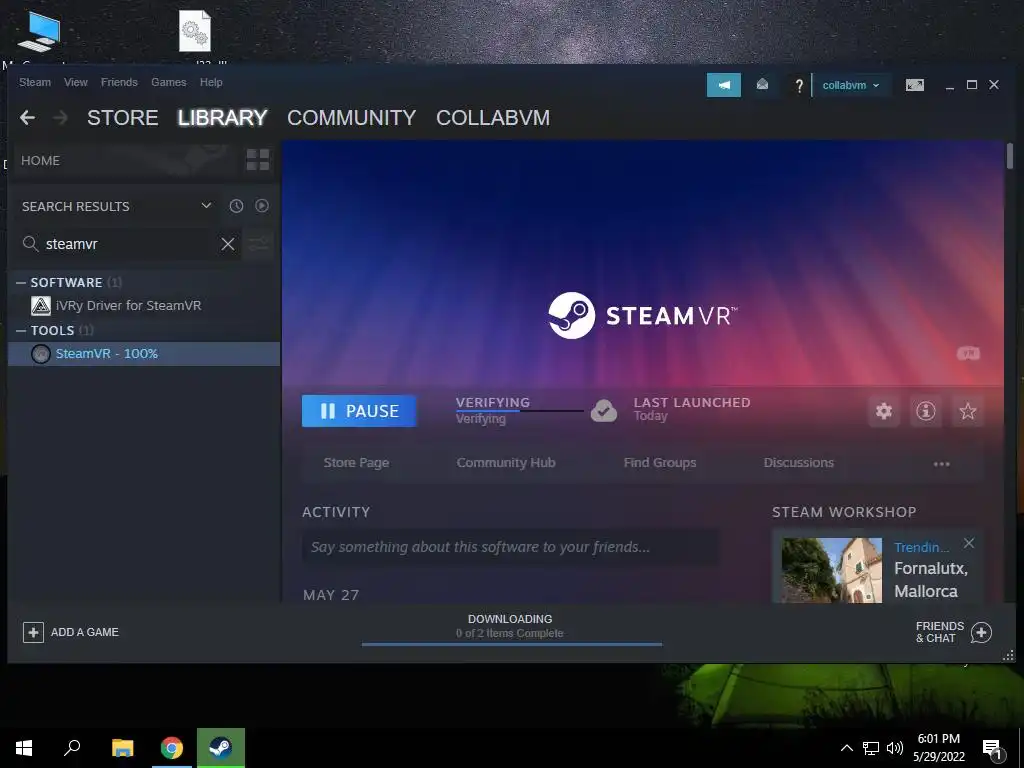The width and height of the screenshot is (1024, 768).
Task: Open the Trending workshop item link
Action: pos(921,547)
